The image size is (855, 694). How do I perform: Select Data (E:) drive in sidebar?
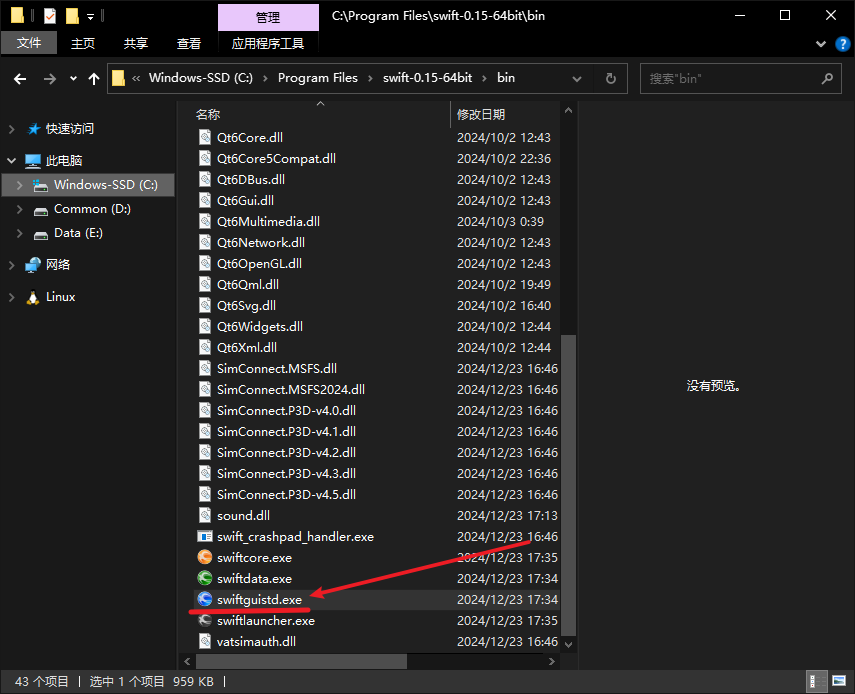click(78, 233)
